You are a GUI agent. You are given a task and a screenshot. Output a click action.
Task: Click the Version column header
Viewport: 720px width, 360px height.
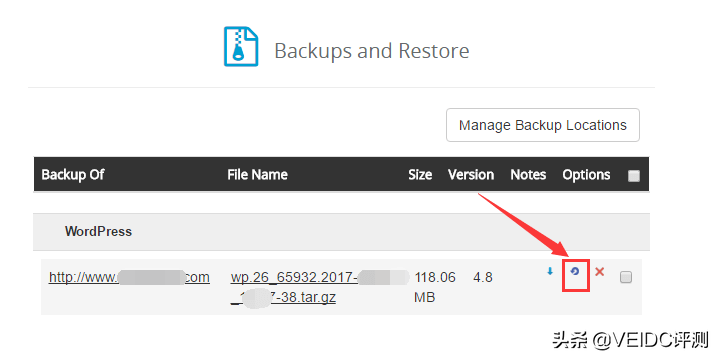point(471,174)
